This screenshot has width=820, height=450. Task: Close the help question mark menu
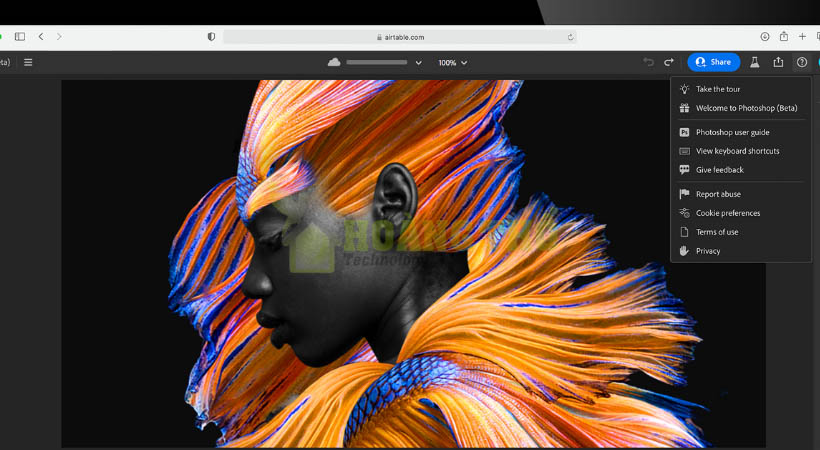click(x=802, y=62)
